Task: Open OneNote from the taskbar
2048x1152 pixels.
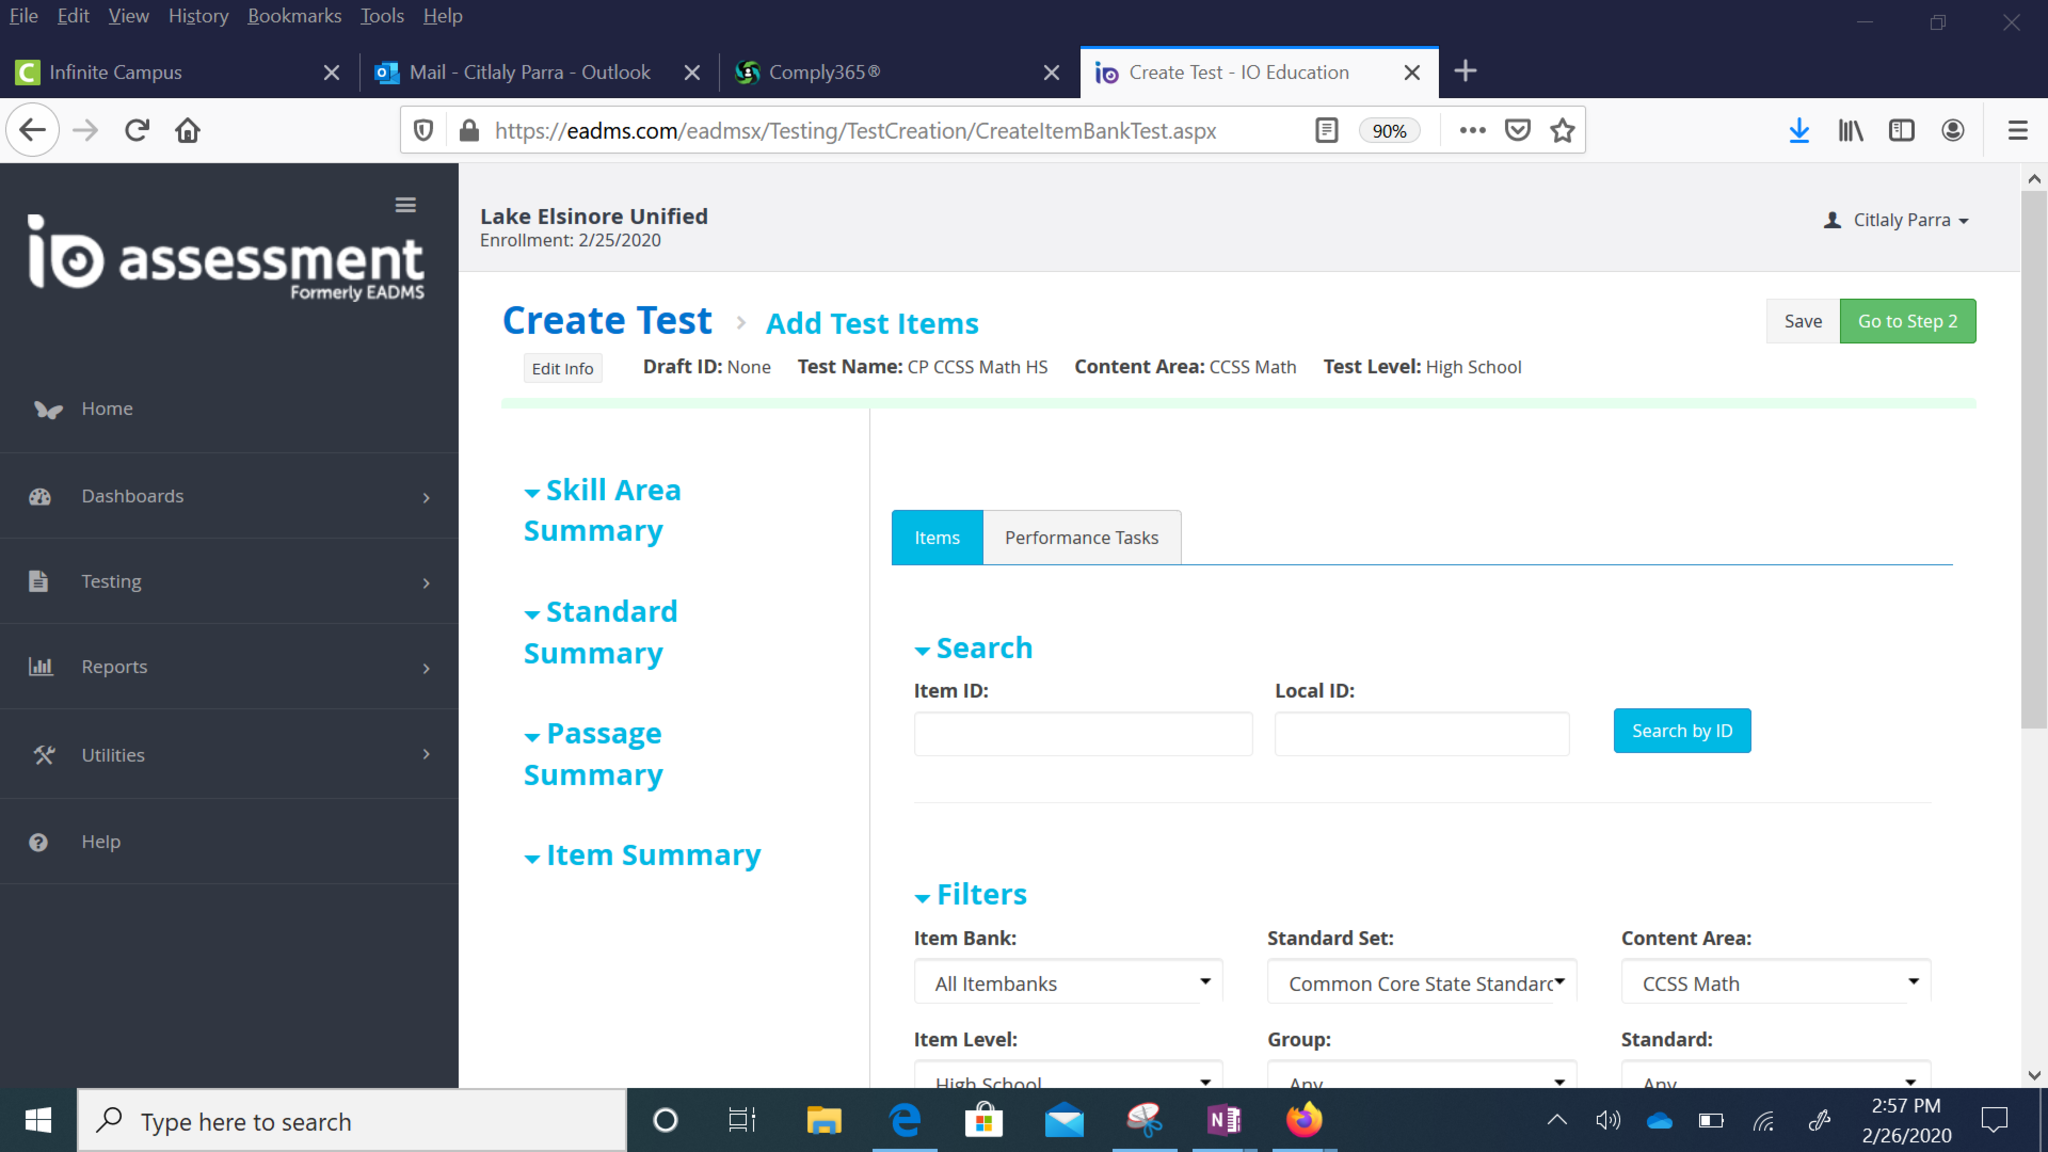Action: (1224, 1120)
